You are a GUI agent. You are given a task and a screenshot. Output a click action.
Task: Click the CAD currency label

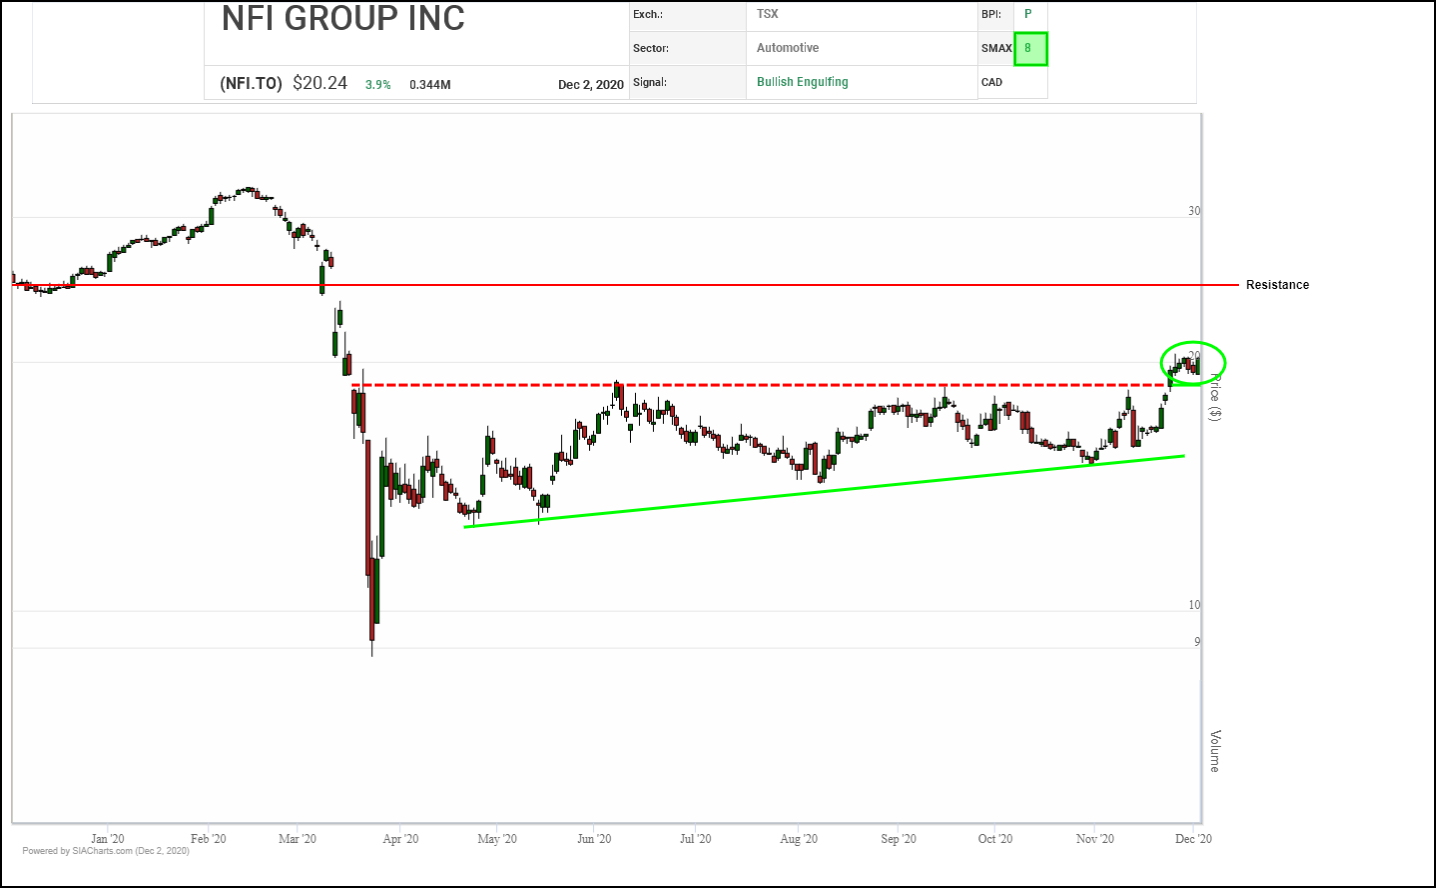991,82
